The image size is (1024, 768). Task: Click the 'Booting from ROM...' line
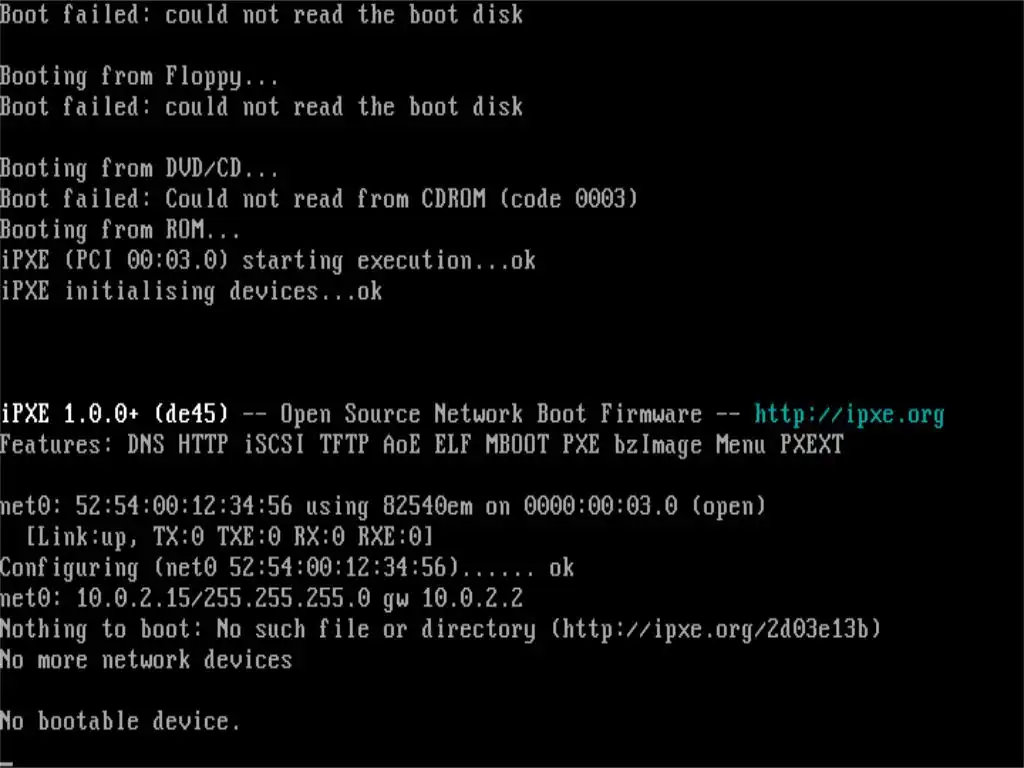coord(120,230)
